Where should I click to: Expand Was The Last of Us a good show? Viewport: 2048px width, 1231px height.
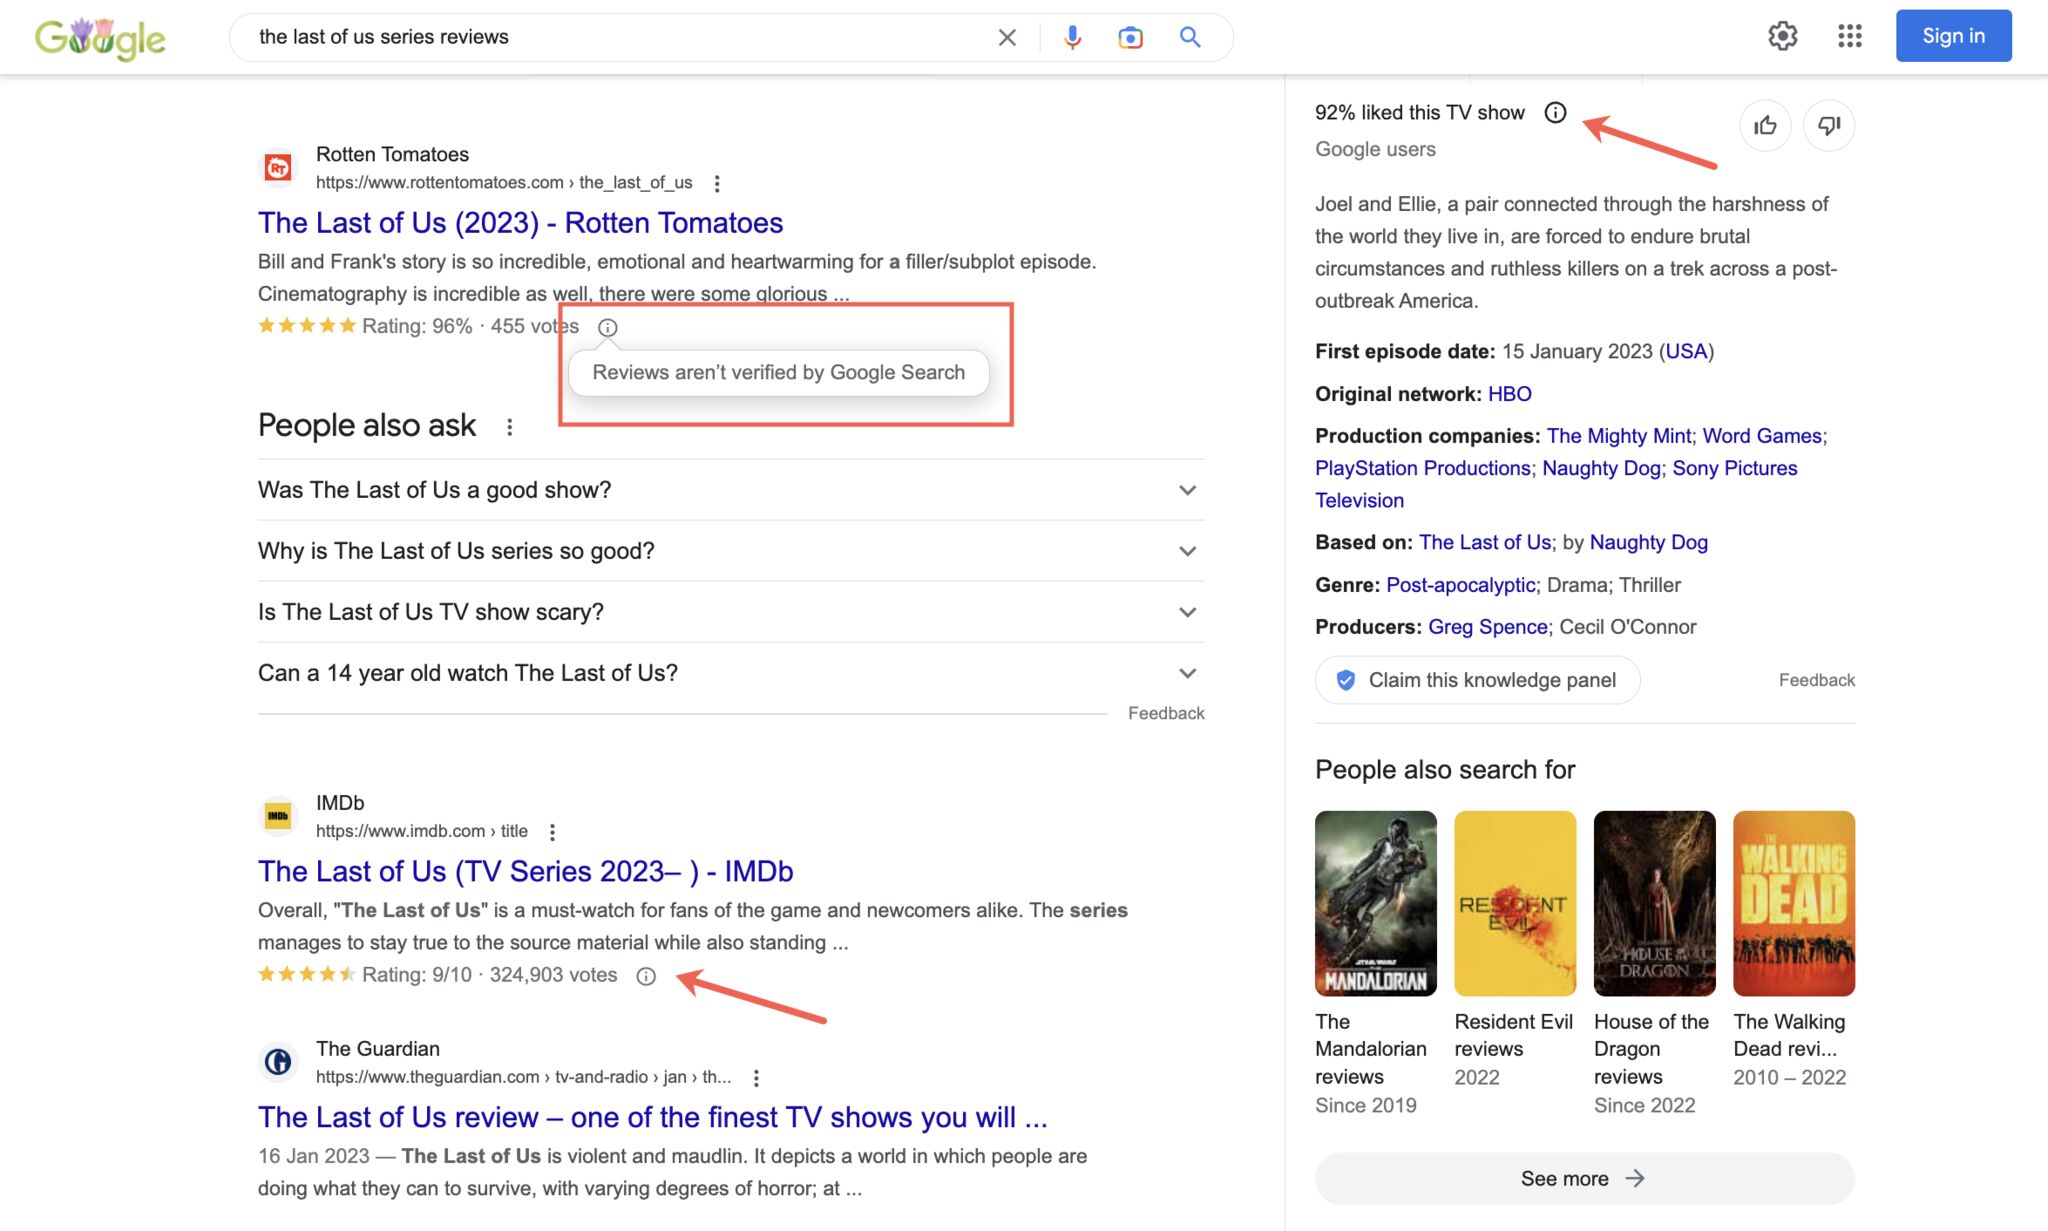731,490
